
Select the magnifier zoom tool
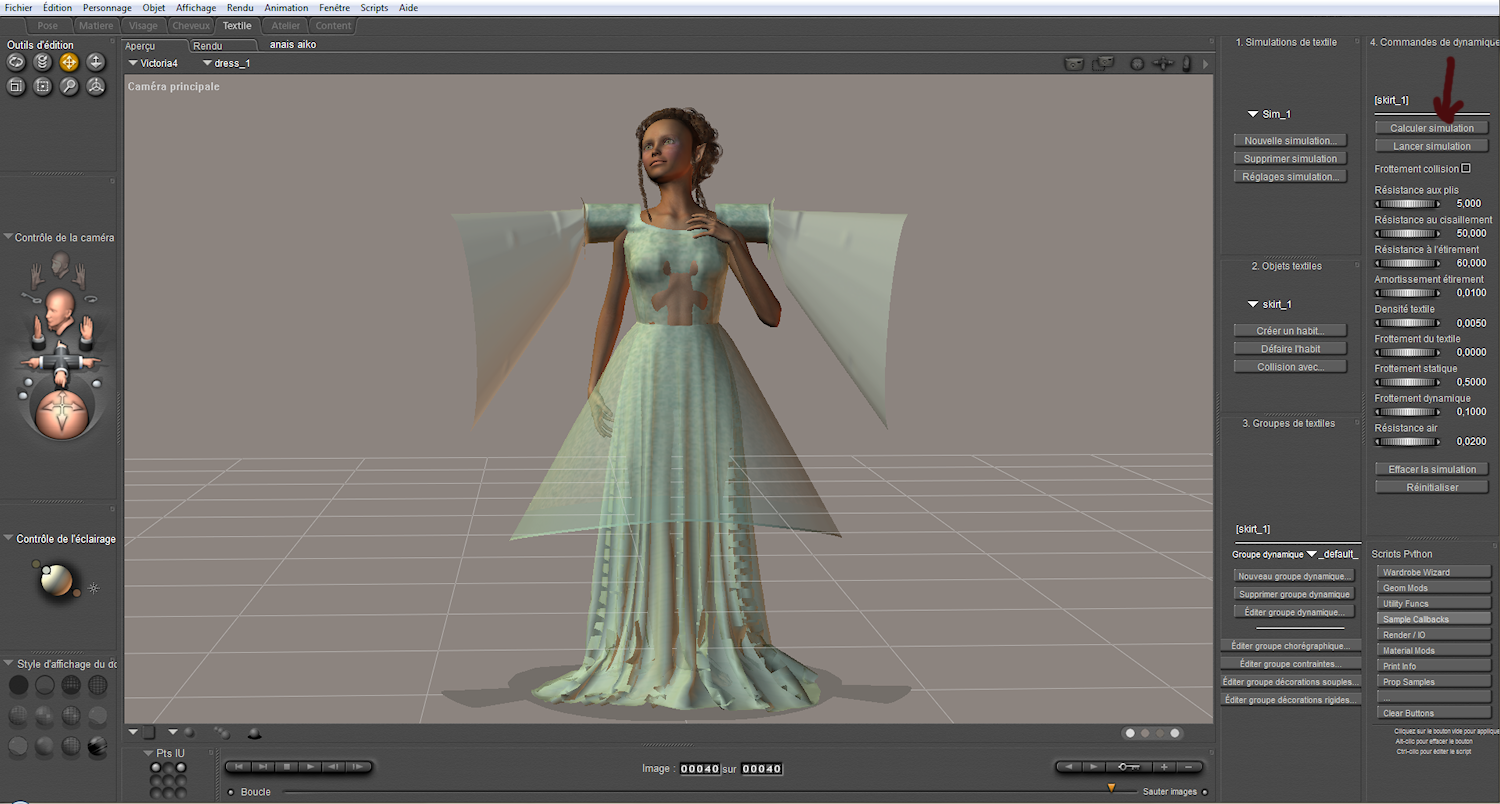(69, 87)
